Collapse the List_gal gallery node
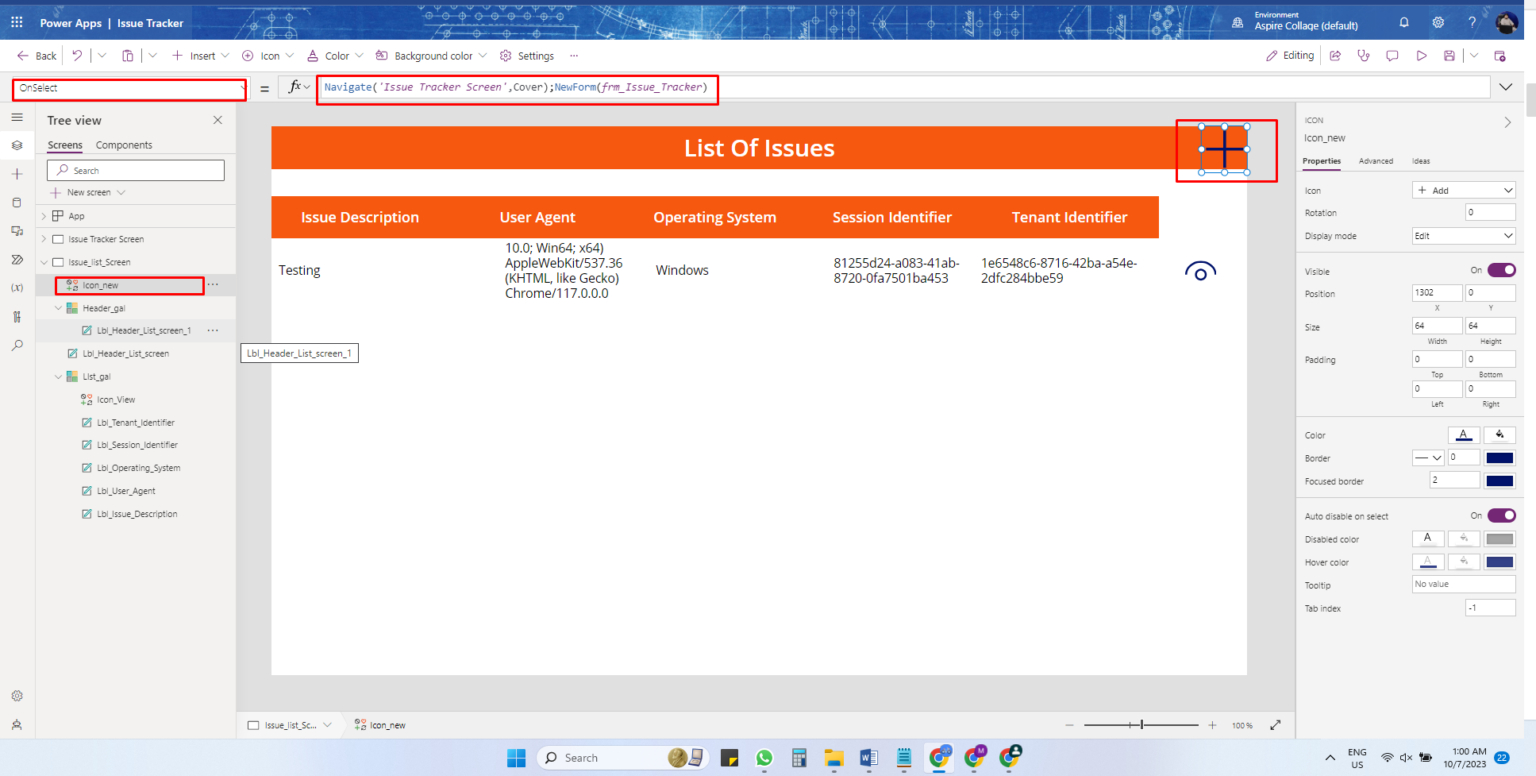Image resolution: width=1536 pixels, height=776 pixels. coord(58,377)
